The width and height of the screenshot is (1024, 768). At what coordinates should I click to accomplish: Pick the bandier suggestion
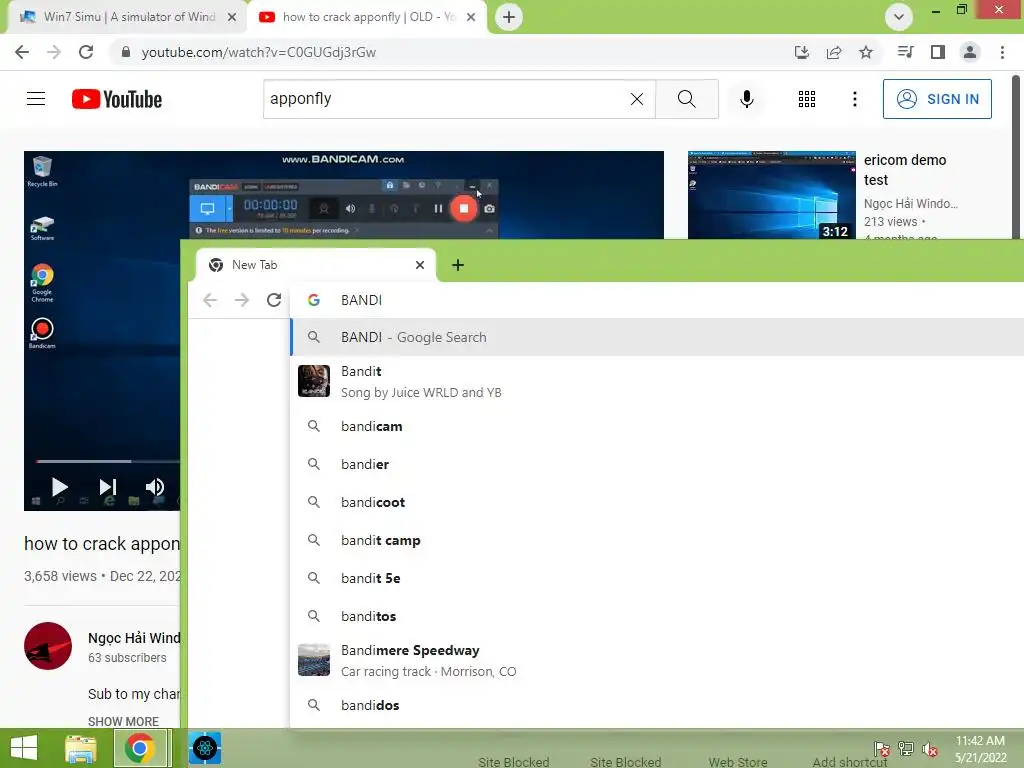(x=657, y=464)
